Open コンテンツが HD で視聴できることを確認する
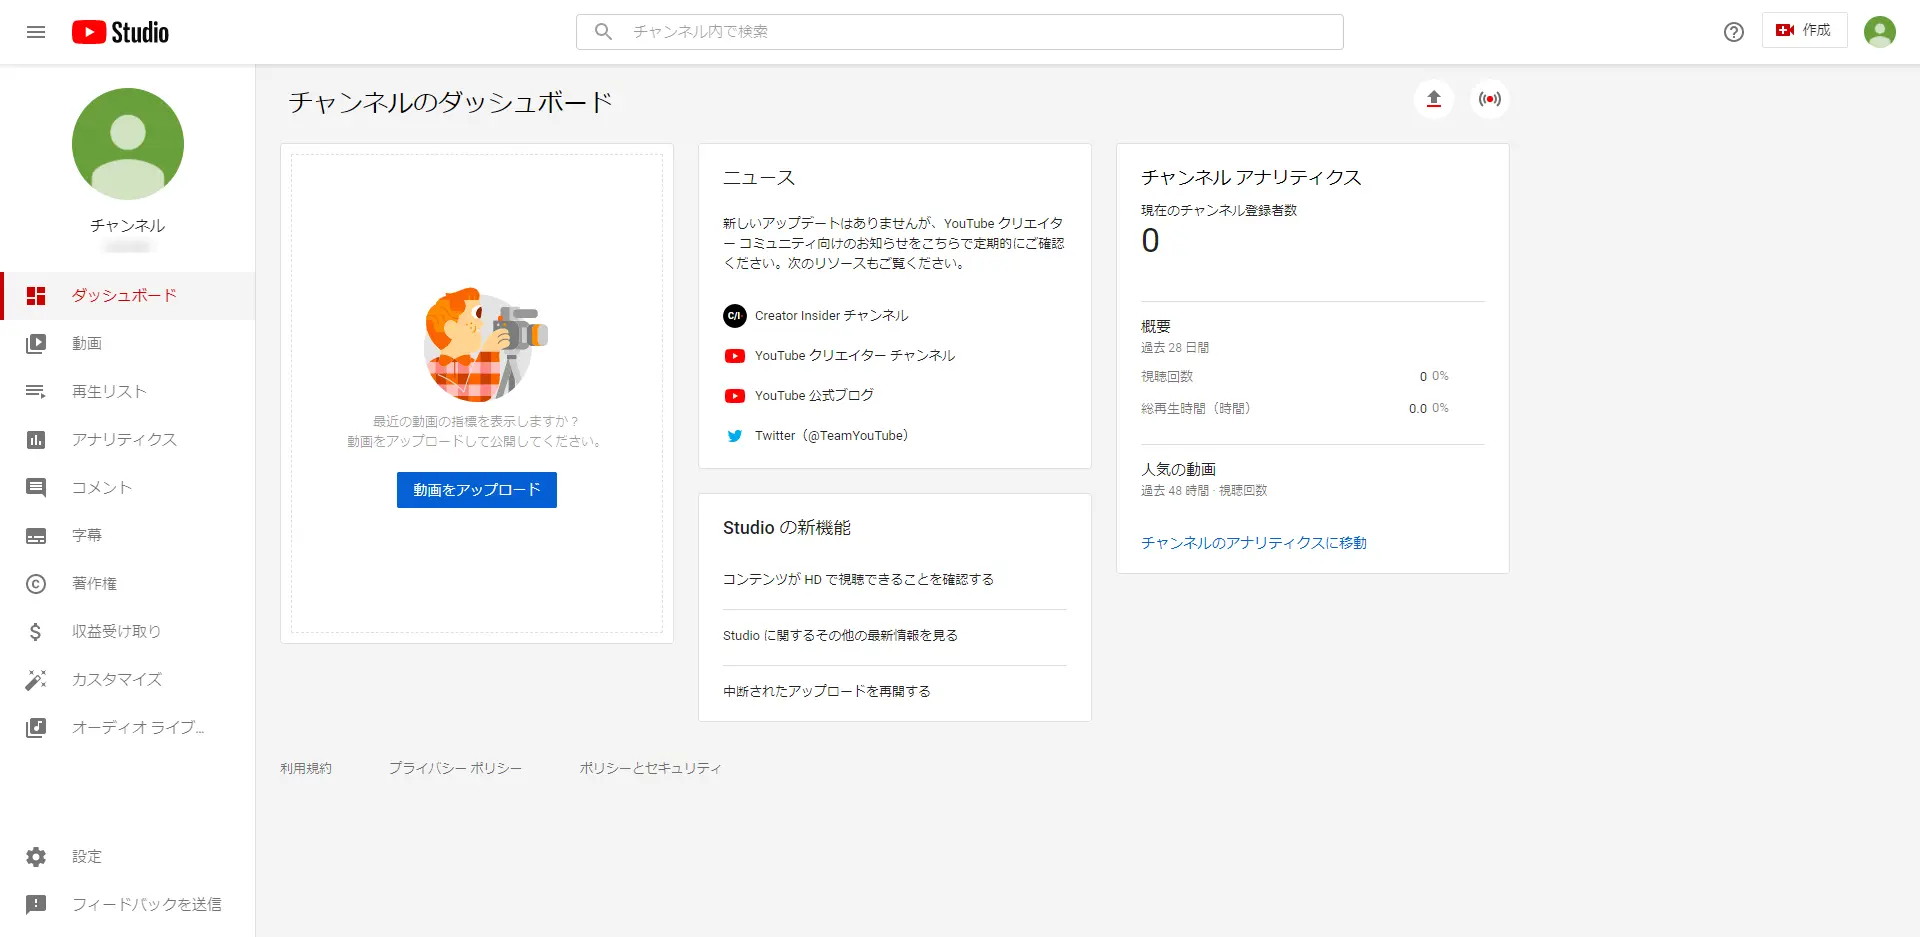The image size is (1920, 937). (858, 580)
